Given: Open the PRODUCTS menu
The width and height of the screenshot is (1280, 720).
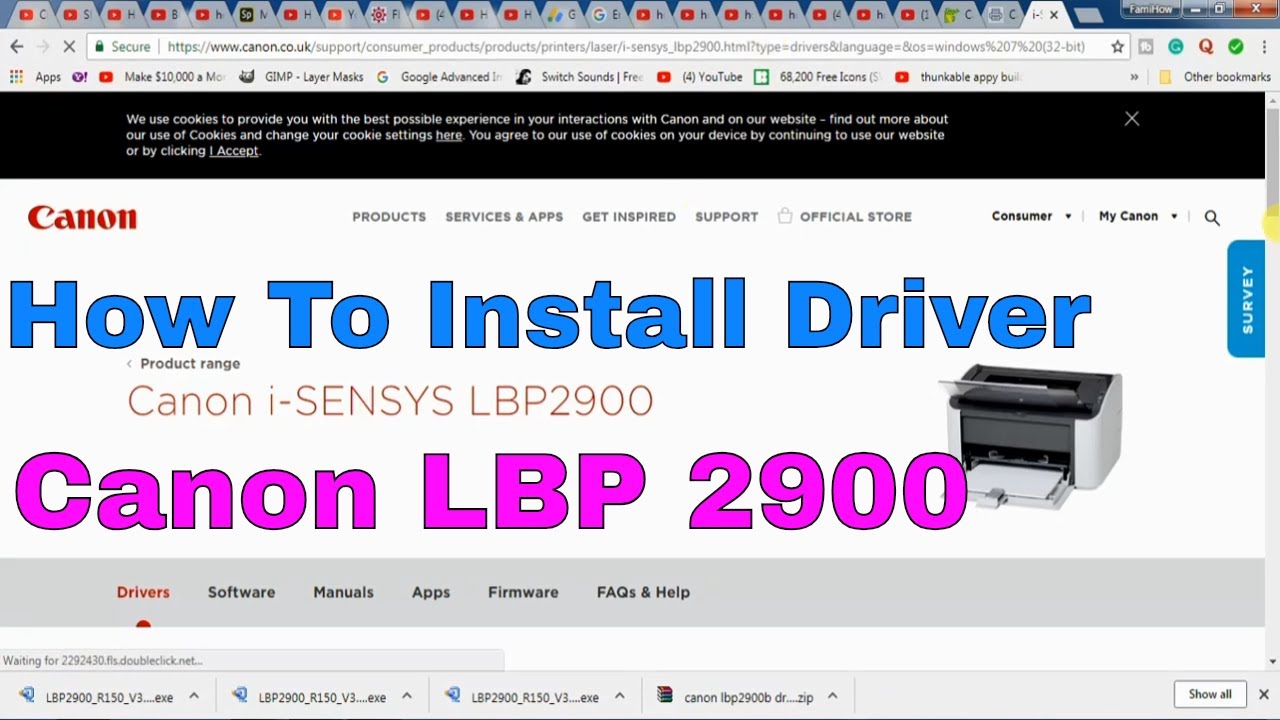Looking at the screenshot, I should click(x=389, y=217).
